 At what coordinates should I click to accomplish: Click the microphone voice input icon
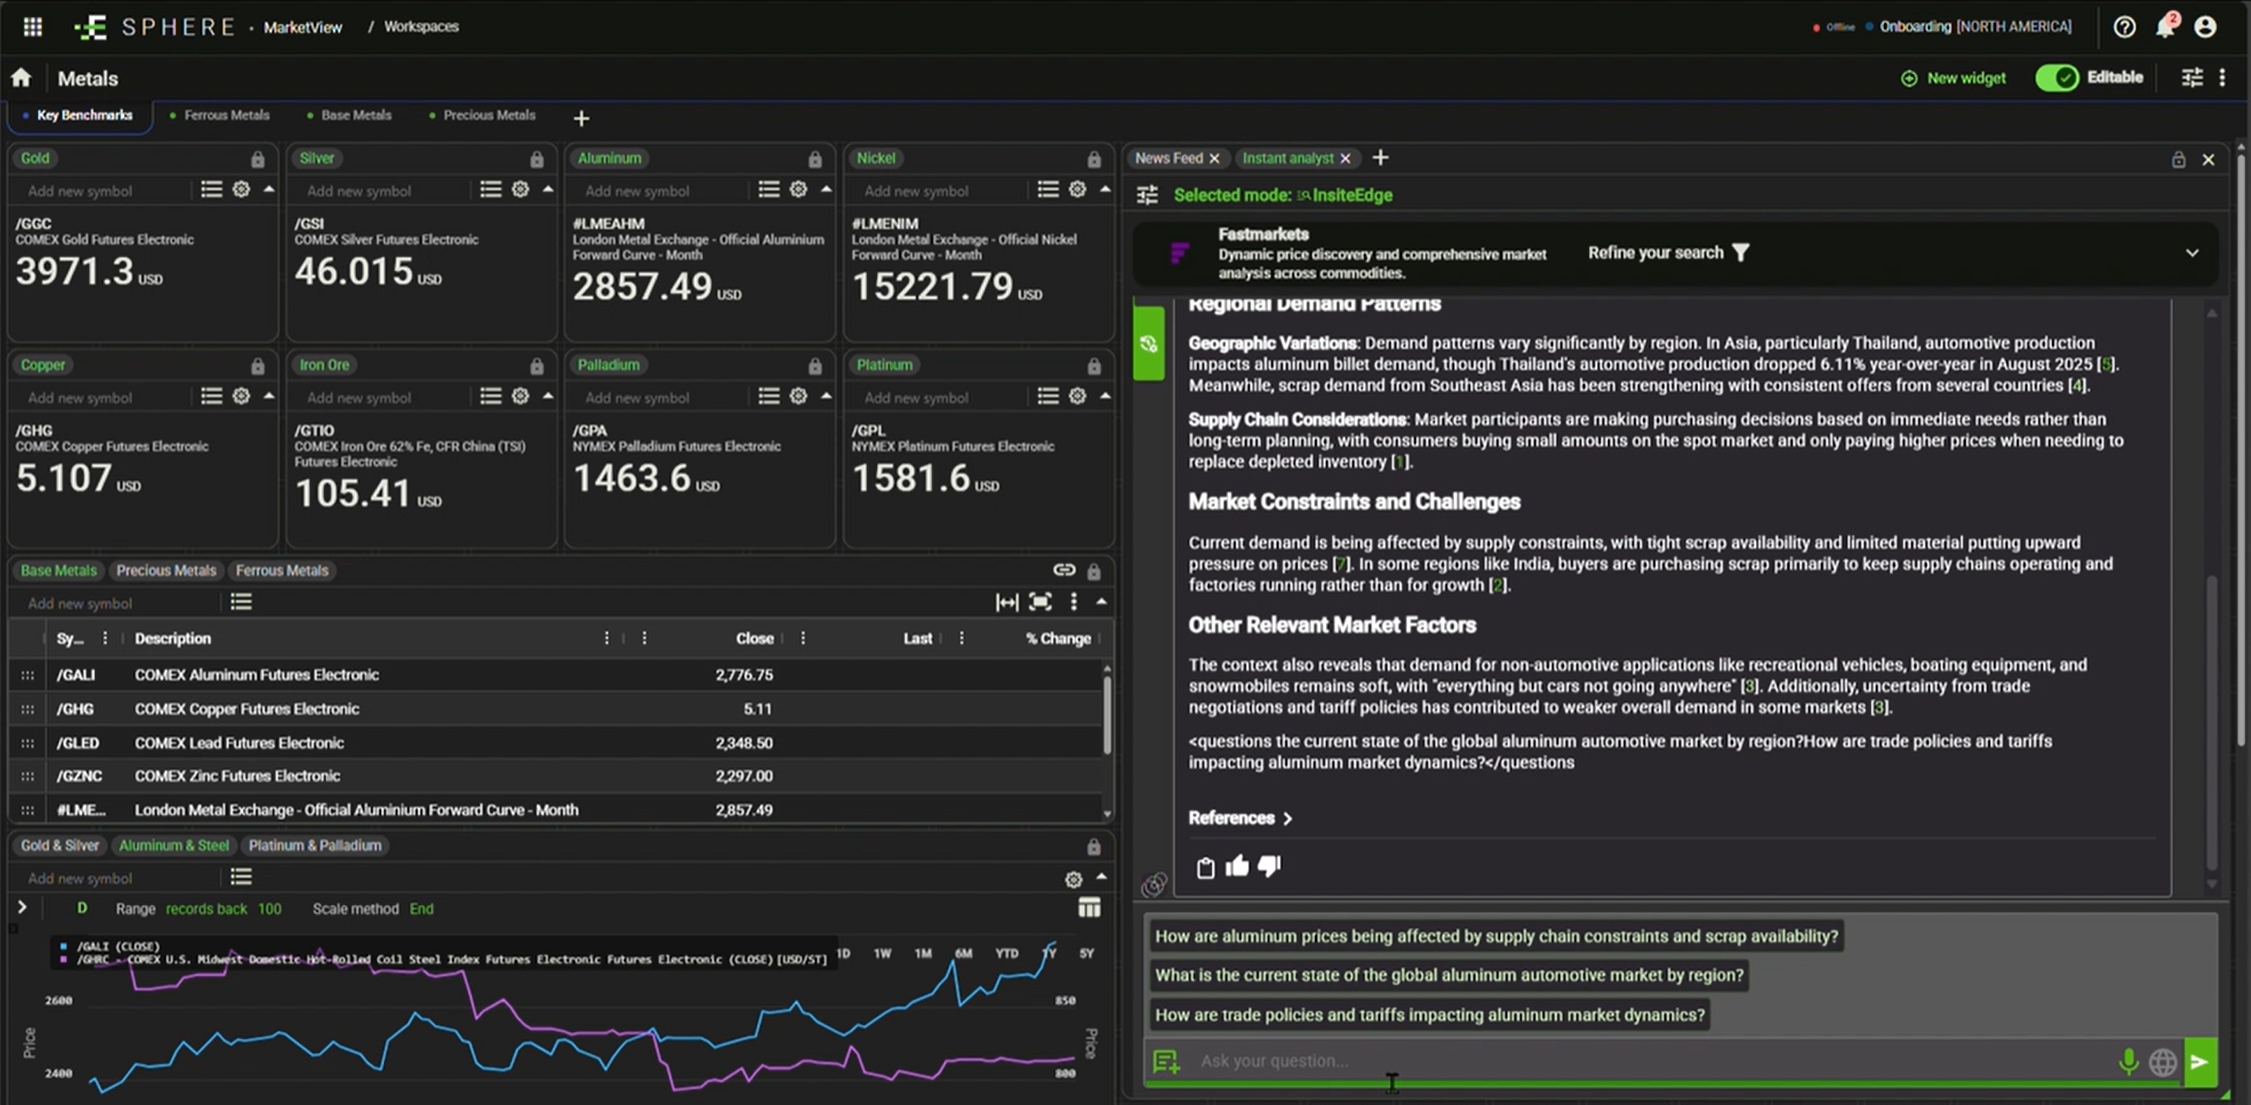click(2128, 1061)
